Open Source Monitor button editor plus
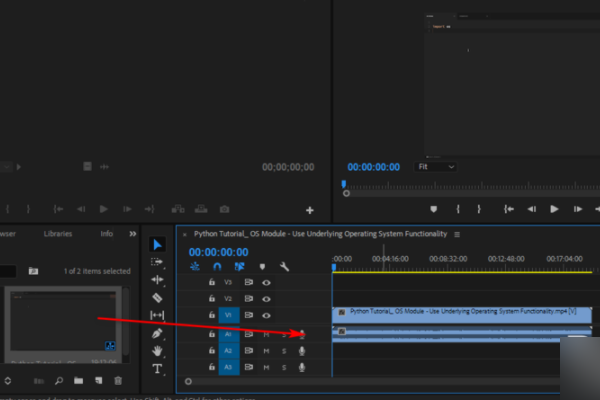Screen dimensions: 600x400 [x=310, y=210]
